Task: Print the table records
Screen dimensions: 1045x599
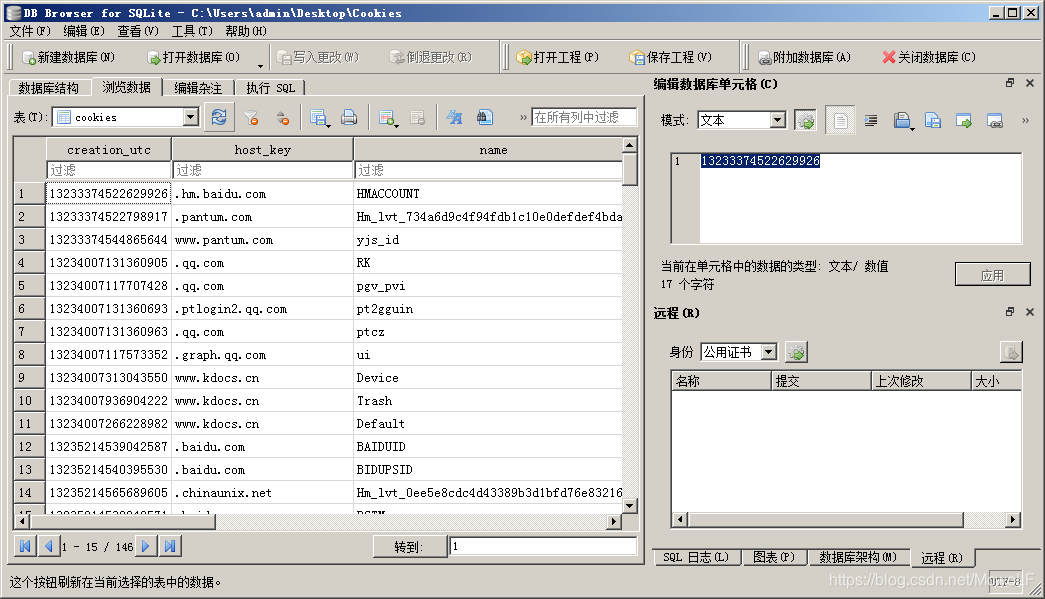Action: point(349,118)
